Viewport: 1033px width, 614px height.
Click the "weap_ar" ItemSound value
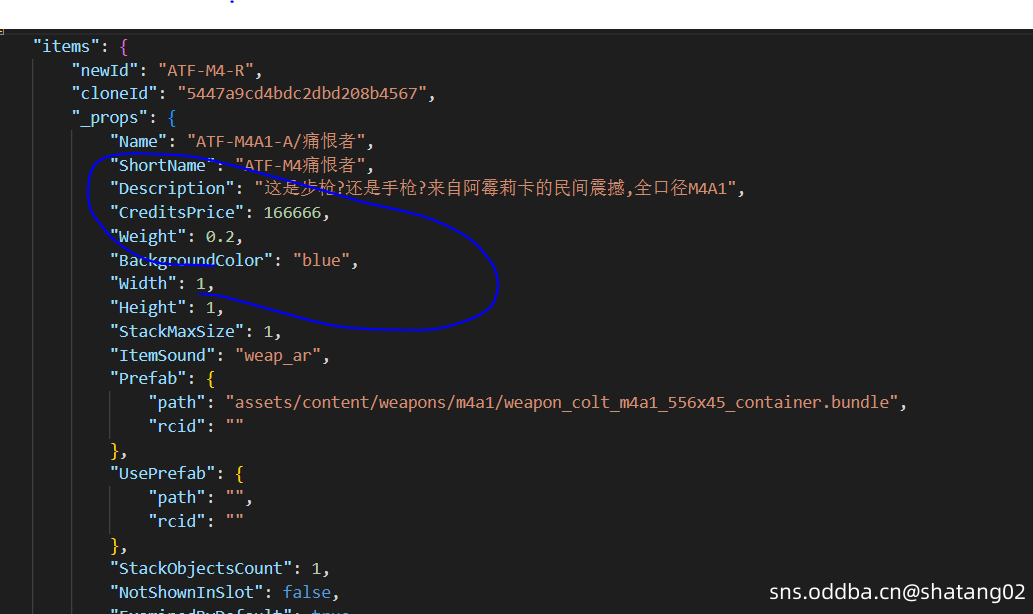tap(281, 355)
